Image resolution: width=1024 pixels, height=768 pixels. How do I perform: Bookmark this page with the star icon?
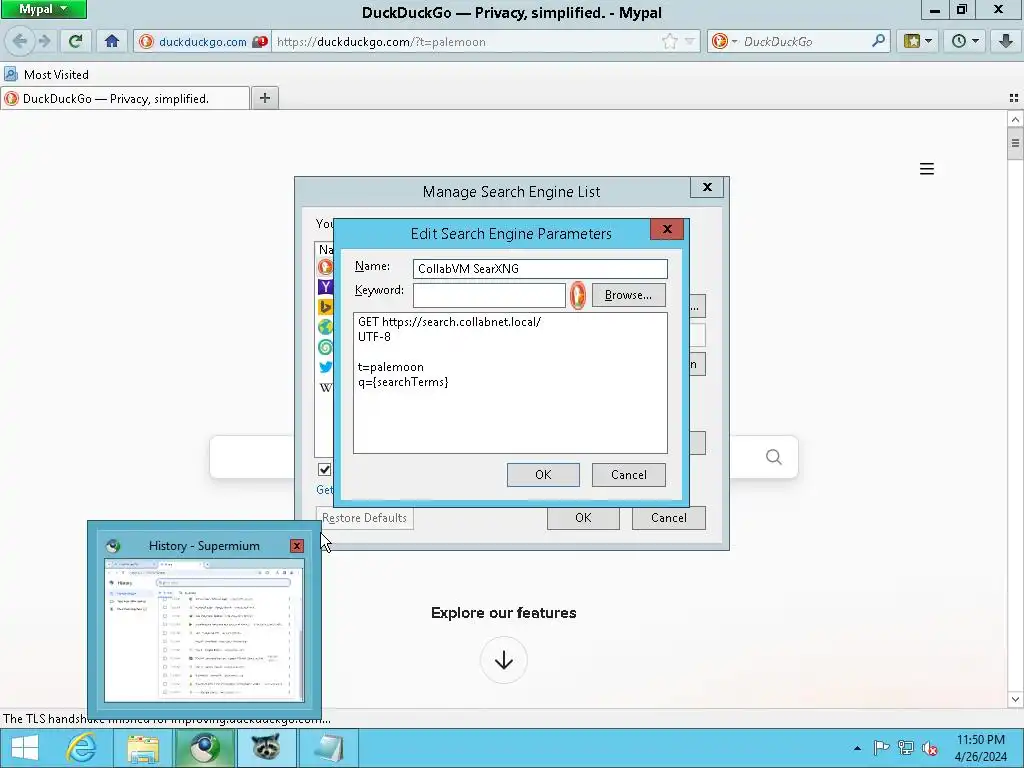click(670, 42)
